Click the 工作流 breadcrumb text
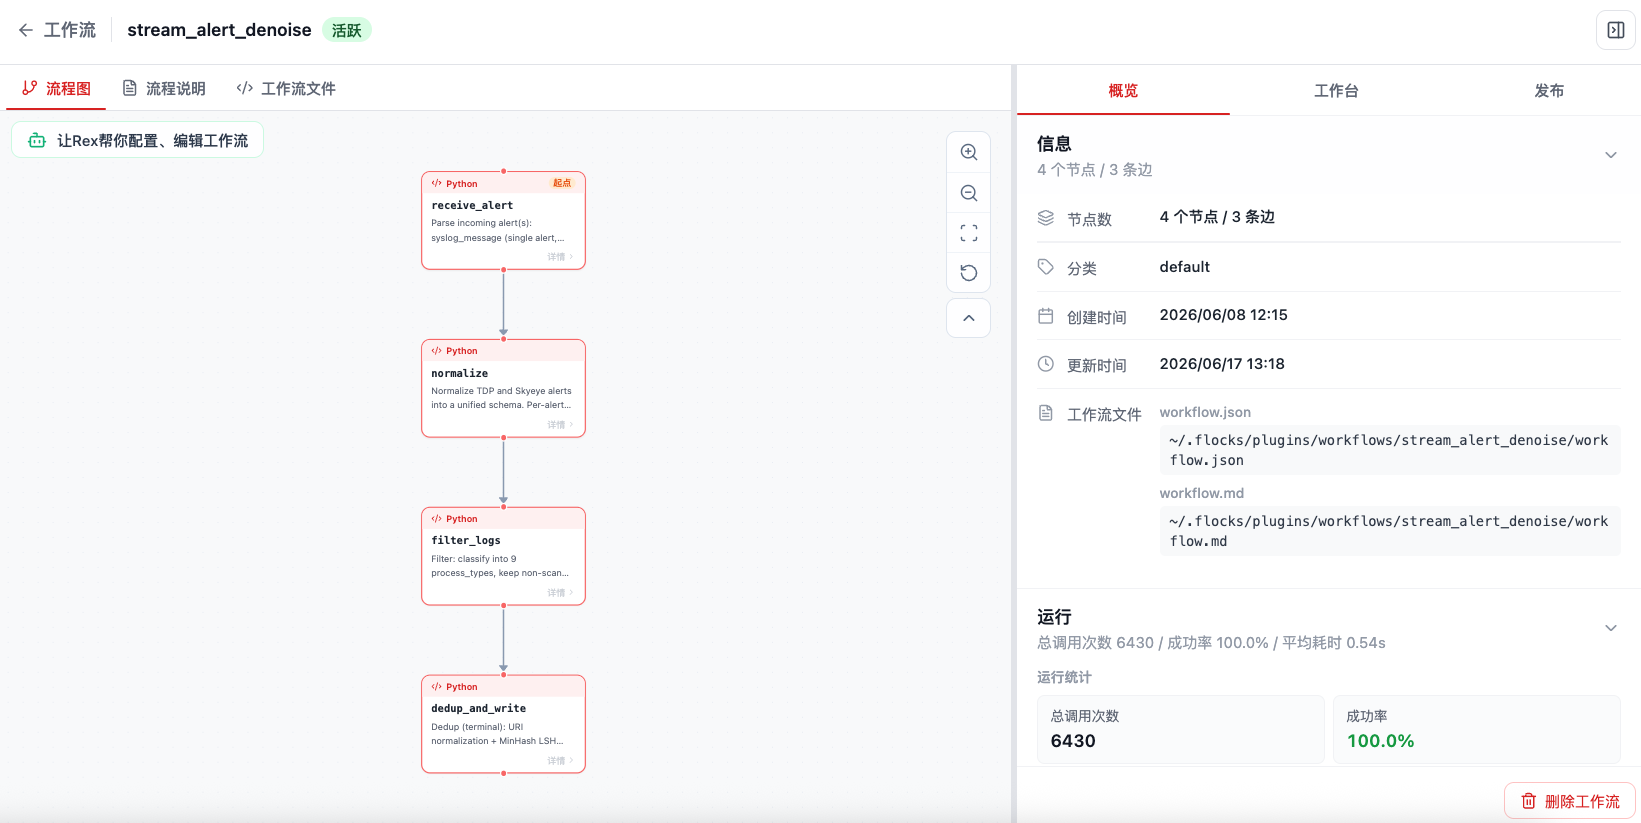The height and width of the screenshot is (823, 1641). point(70,30)
